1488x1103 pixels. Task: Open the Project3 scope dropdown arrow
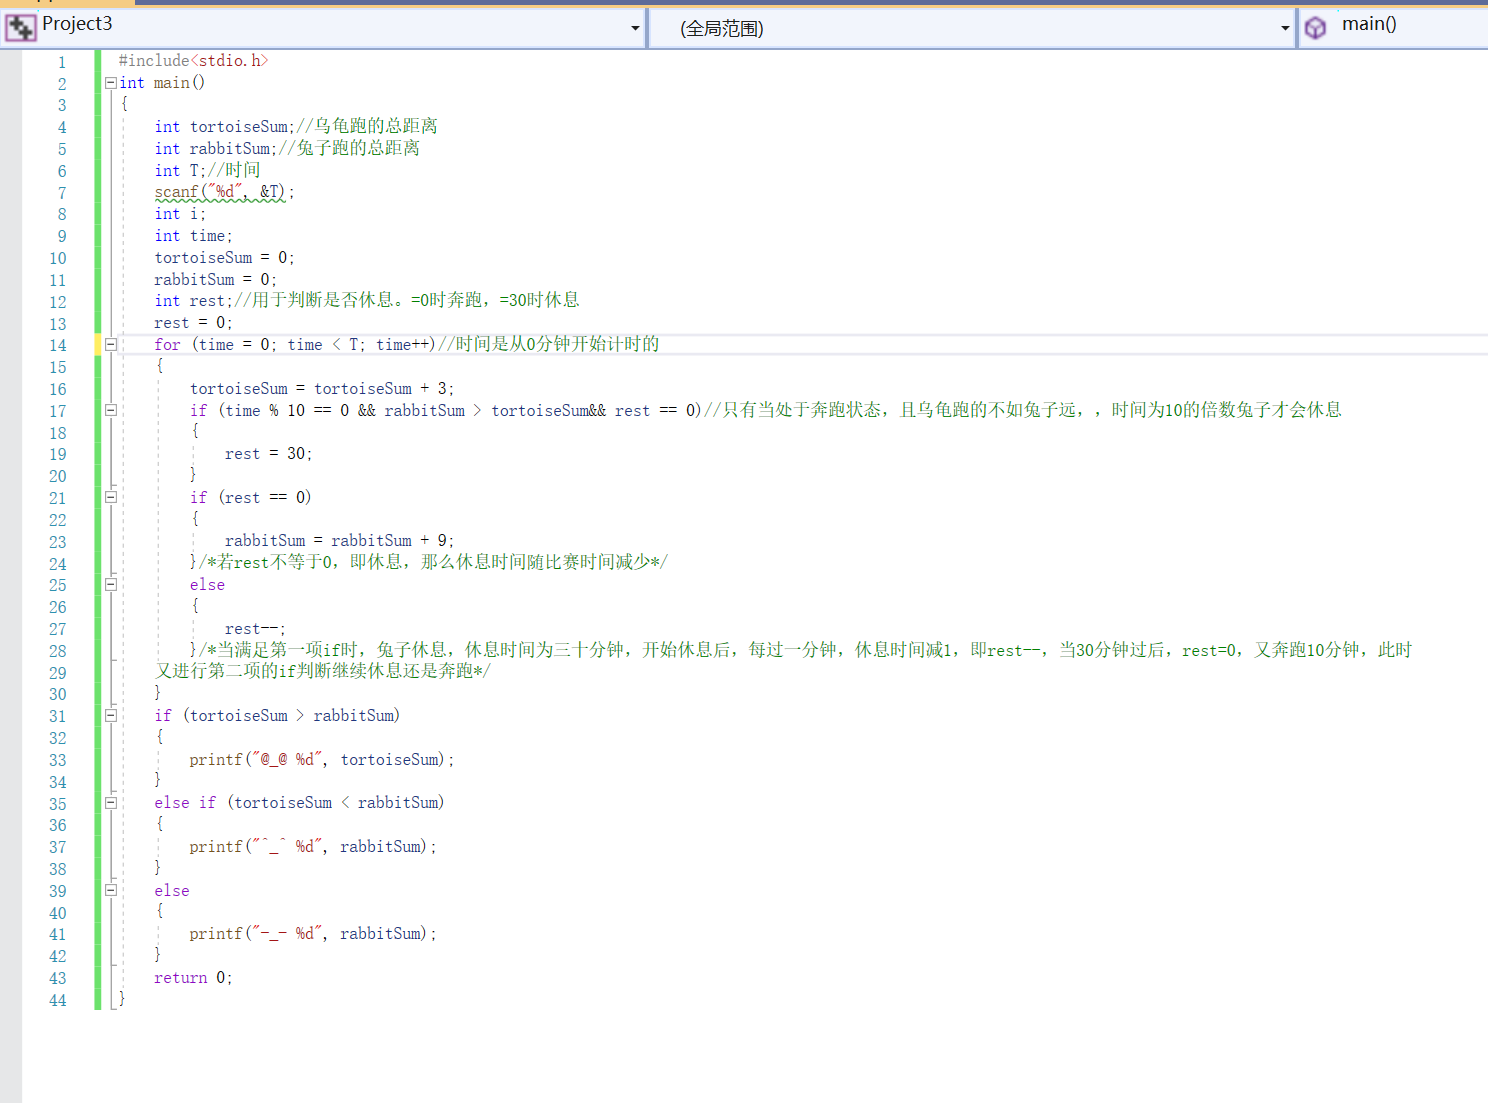tap(635, 28)
